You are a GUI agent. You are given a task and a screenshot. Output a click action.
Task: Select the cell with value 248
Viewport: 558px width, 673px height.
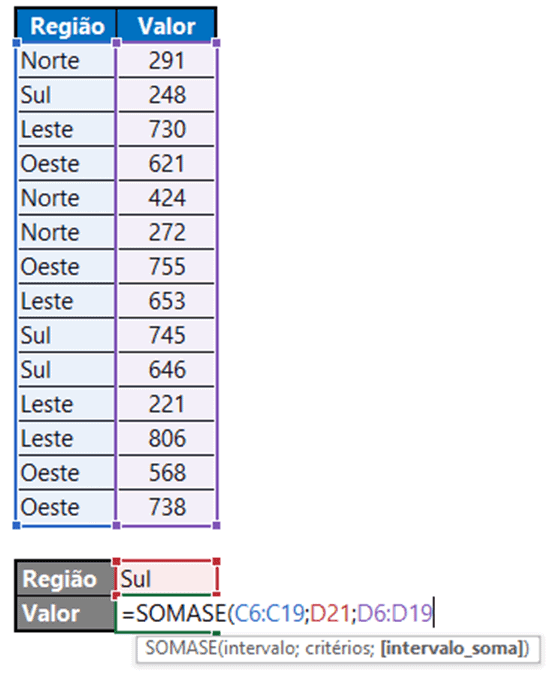(x=167, y=95)
